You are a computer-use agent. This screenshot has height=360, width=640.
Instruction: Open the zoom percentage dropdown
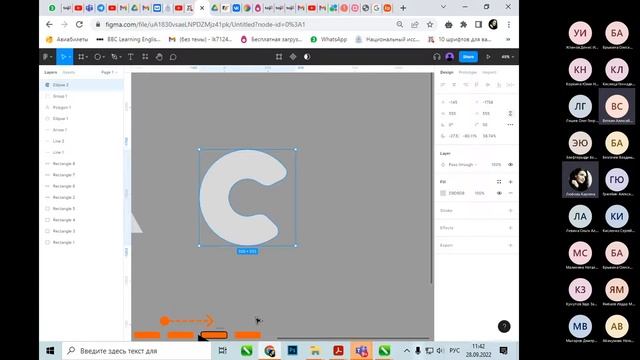507,57
